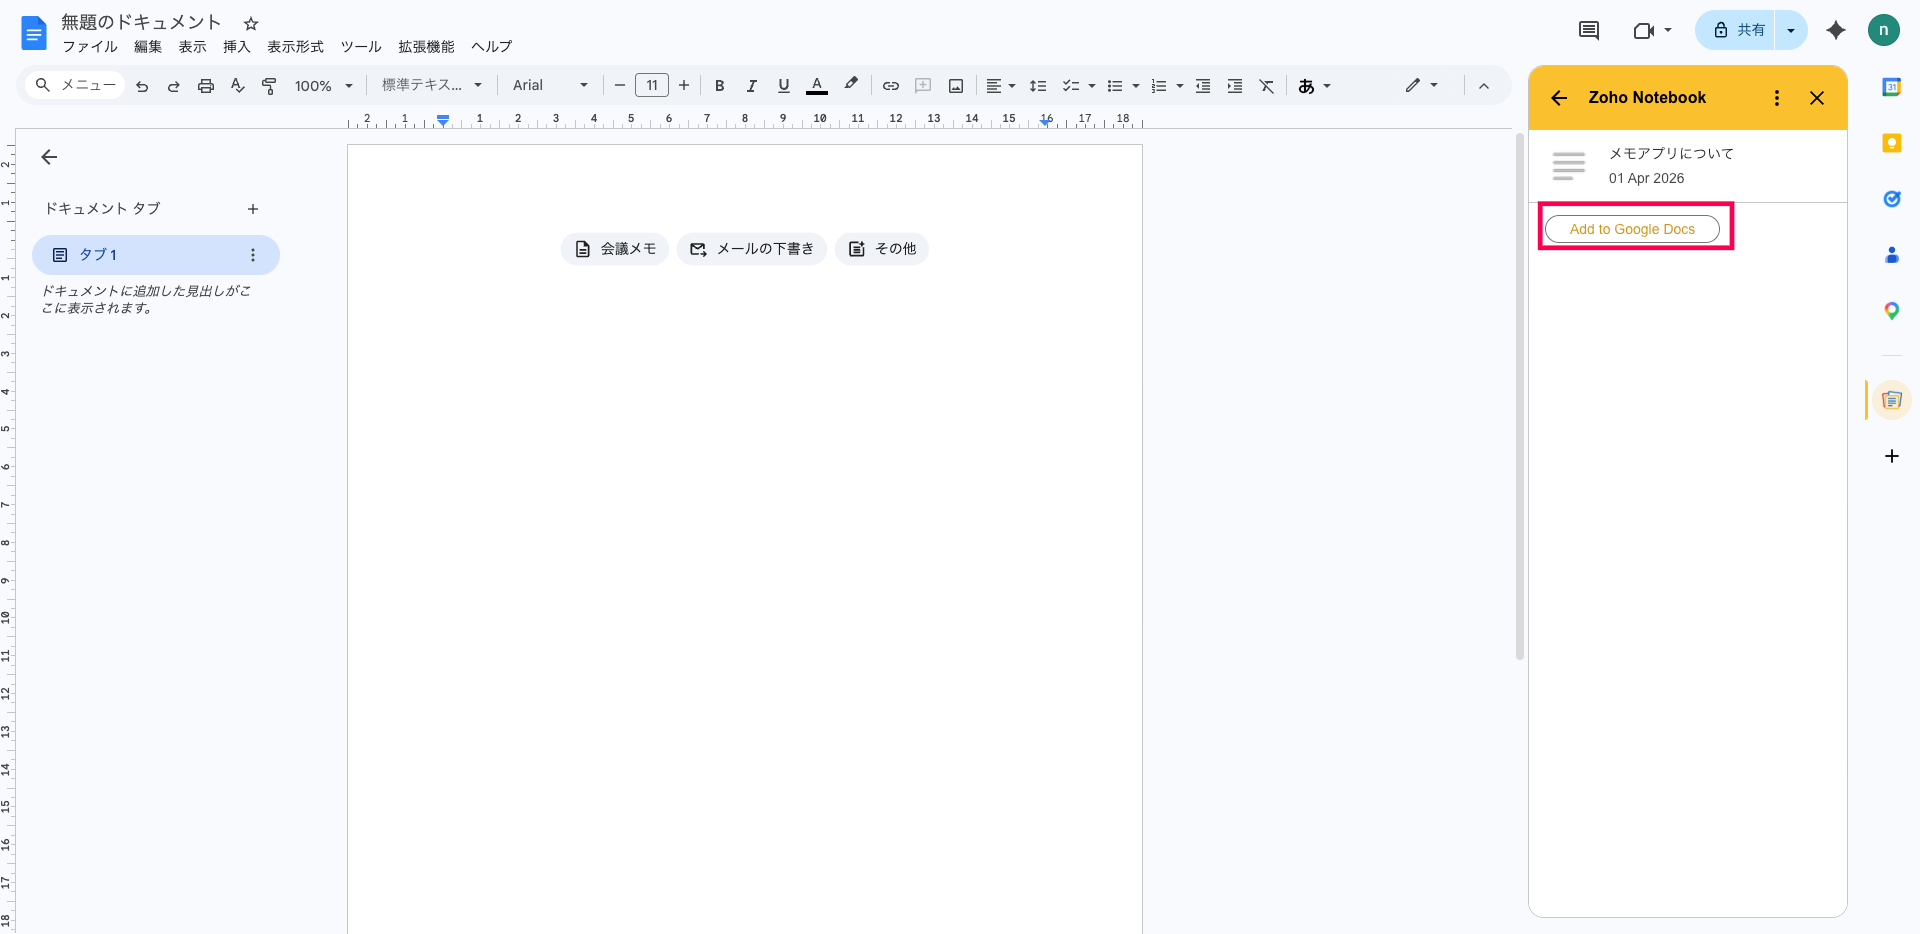Image resolution: width=1920 pixels, height=934 pixels.
Task: Click the 会議メモ template chip
Action: tap(615, 249)
